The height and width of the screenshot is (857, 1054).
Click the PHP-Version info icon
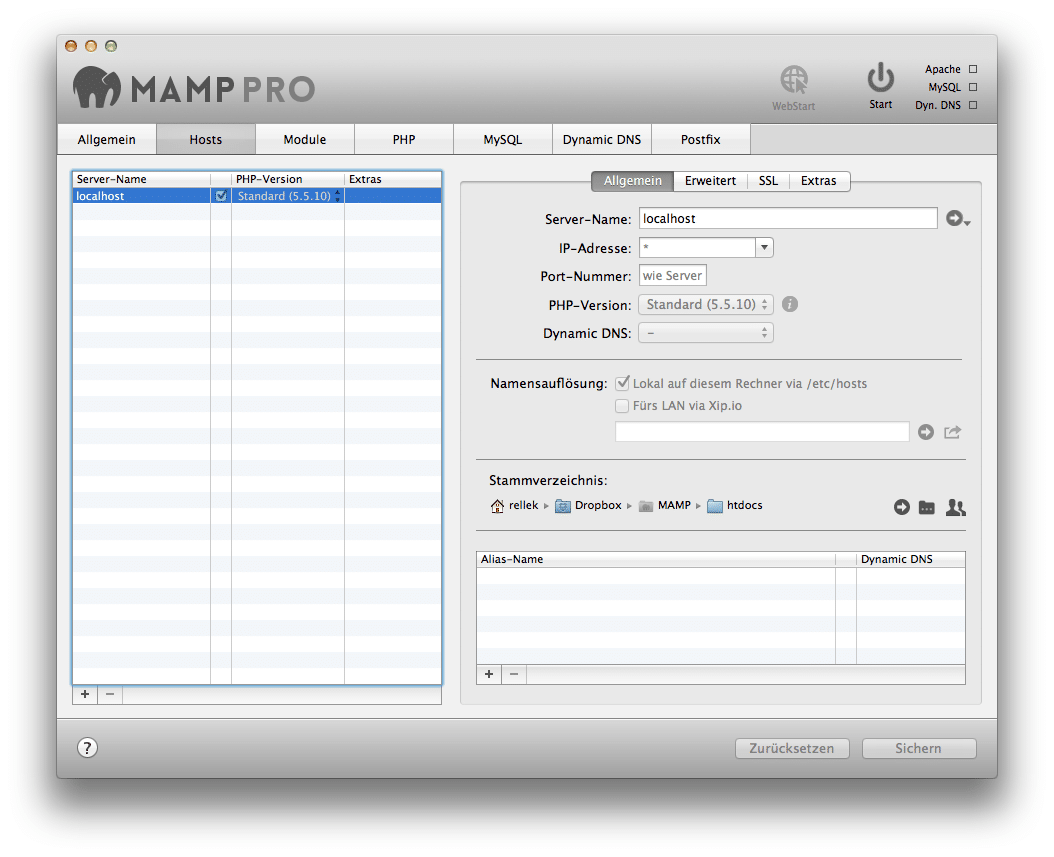[x=790, y=304]
